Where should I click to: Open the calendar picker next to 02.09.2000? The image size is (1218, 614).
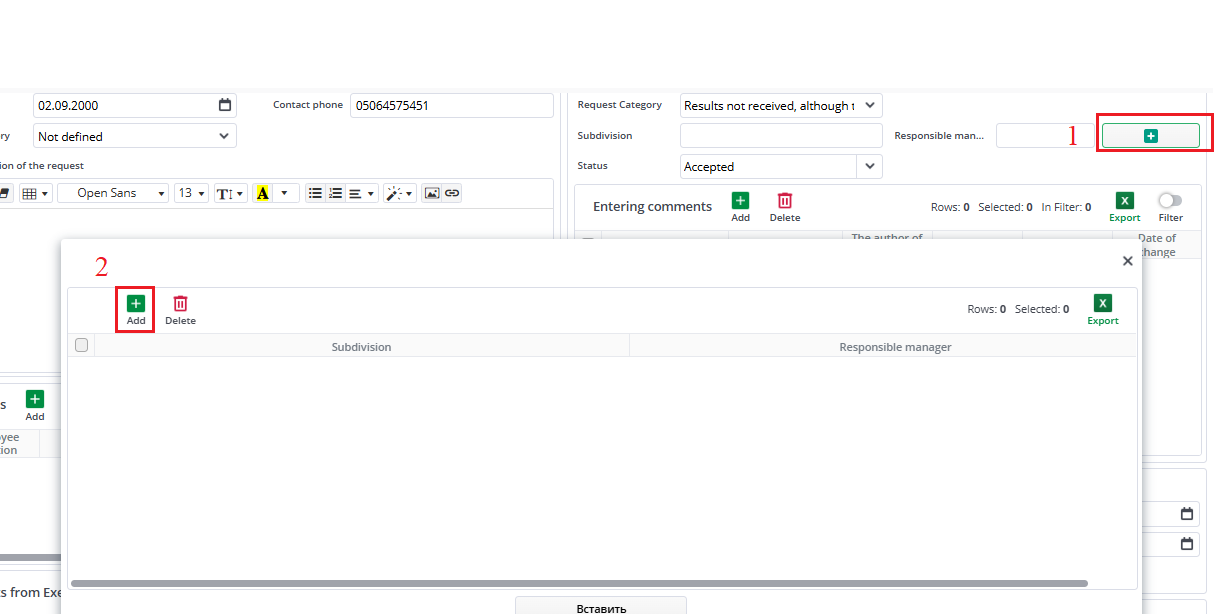click(225, 105)
